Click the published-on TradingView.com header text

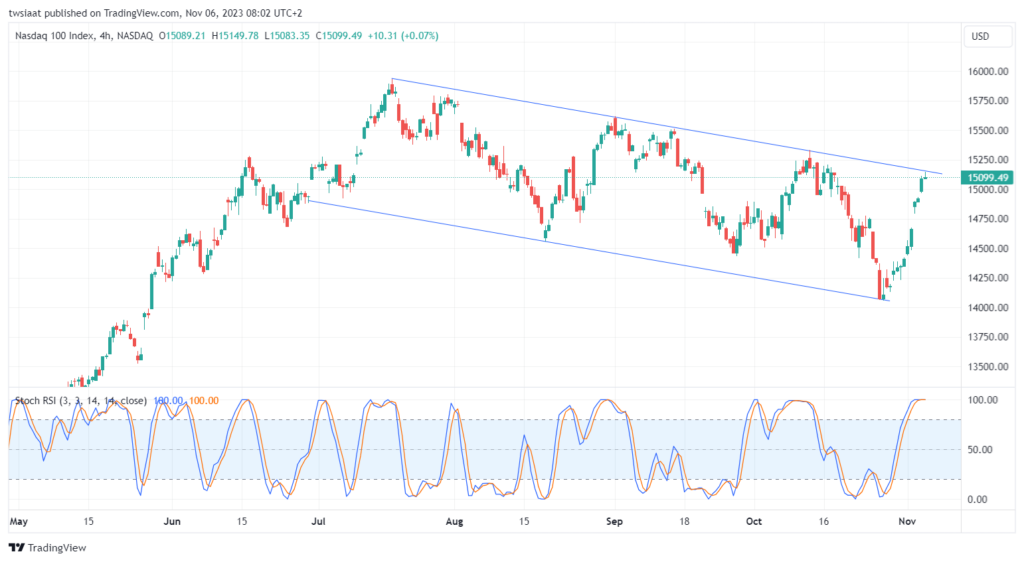155,13
